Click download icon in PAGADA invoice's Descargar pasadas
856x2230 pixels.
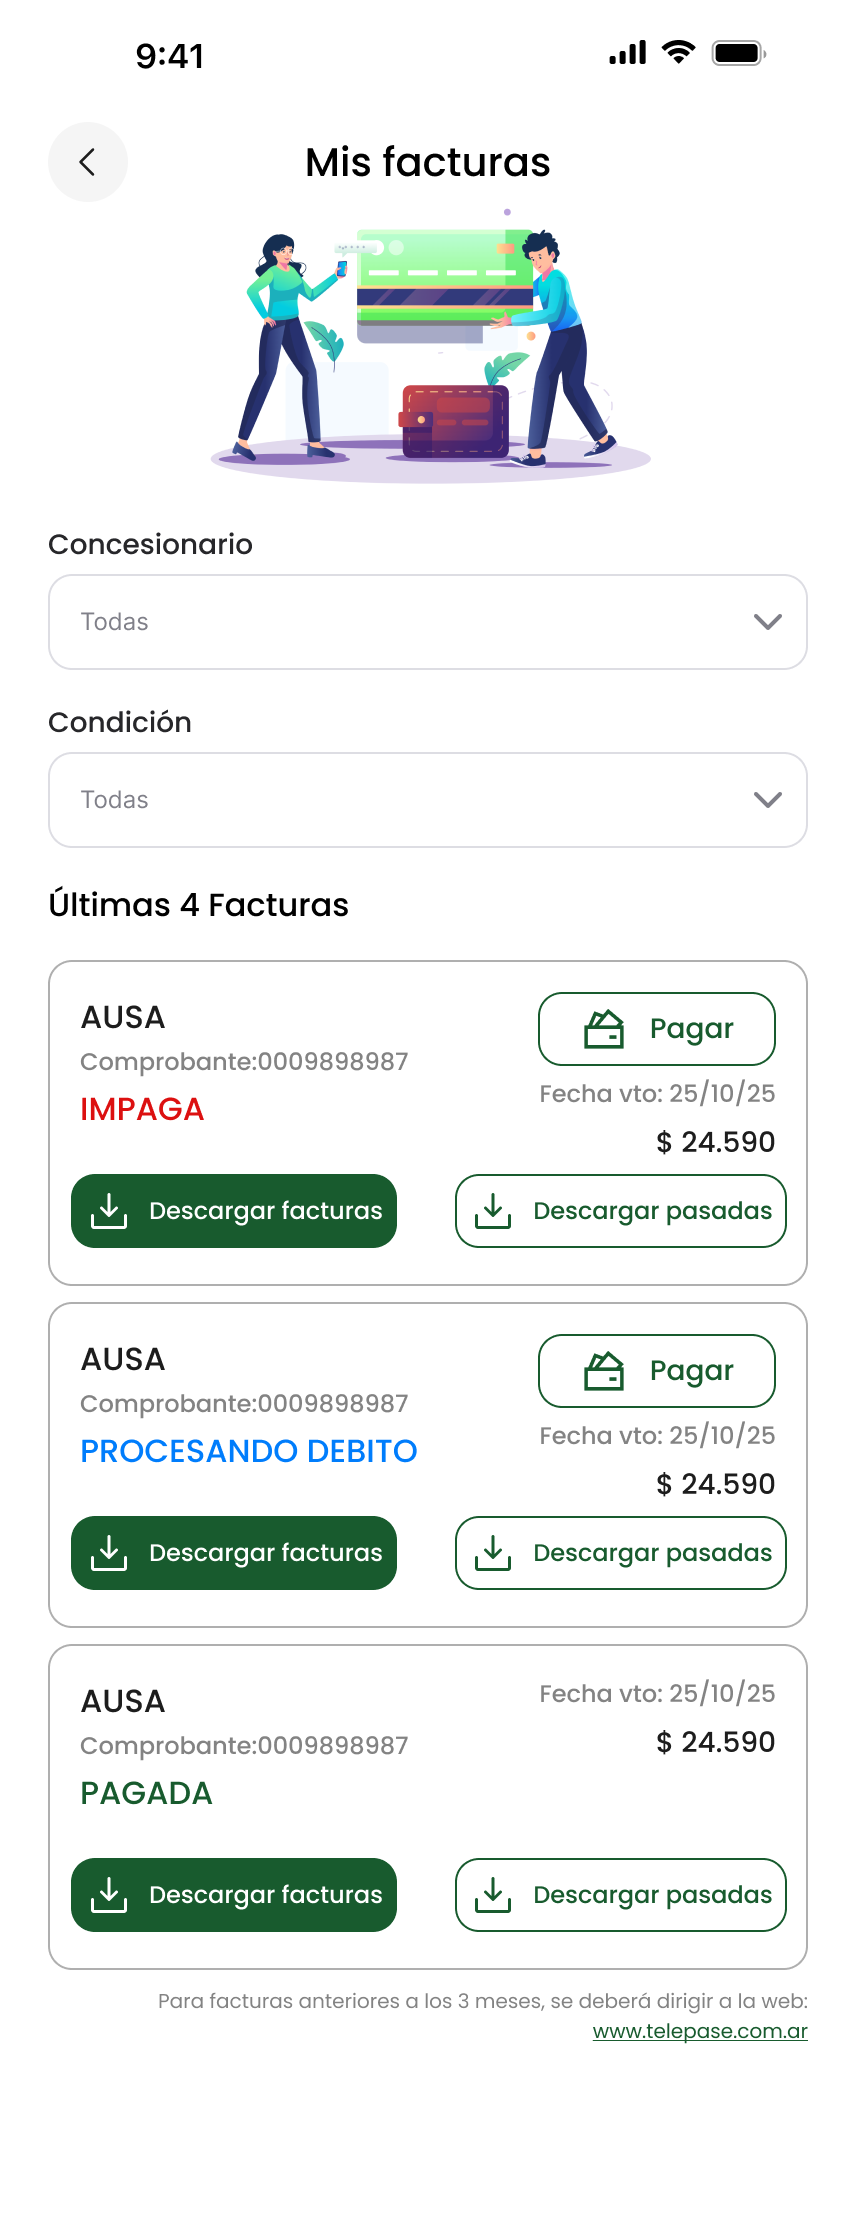(x=493, y=1894)
